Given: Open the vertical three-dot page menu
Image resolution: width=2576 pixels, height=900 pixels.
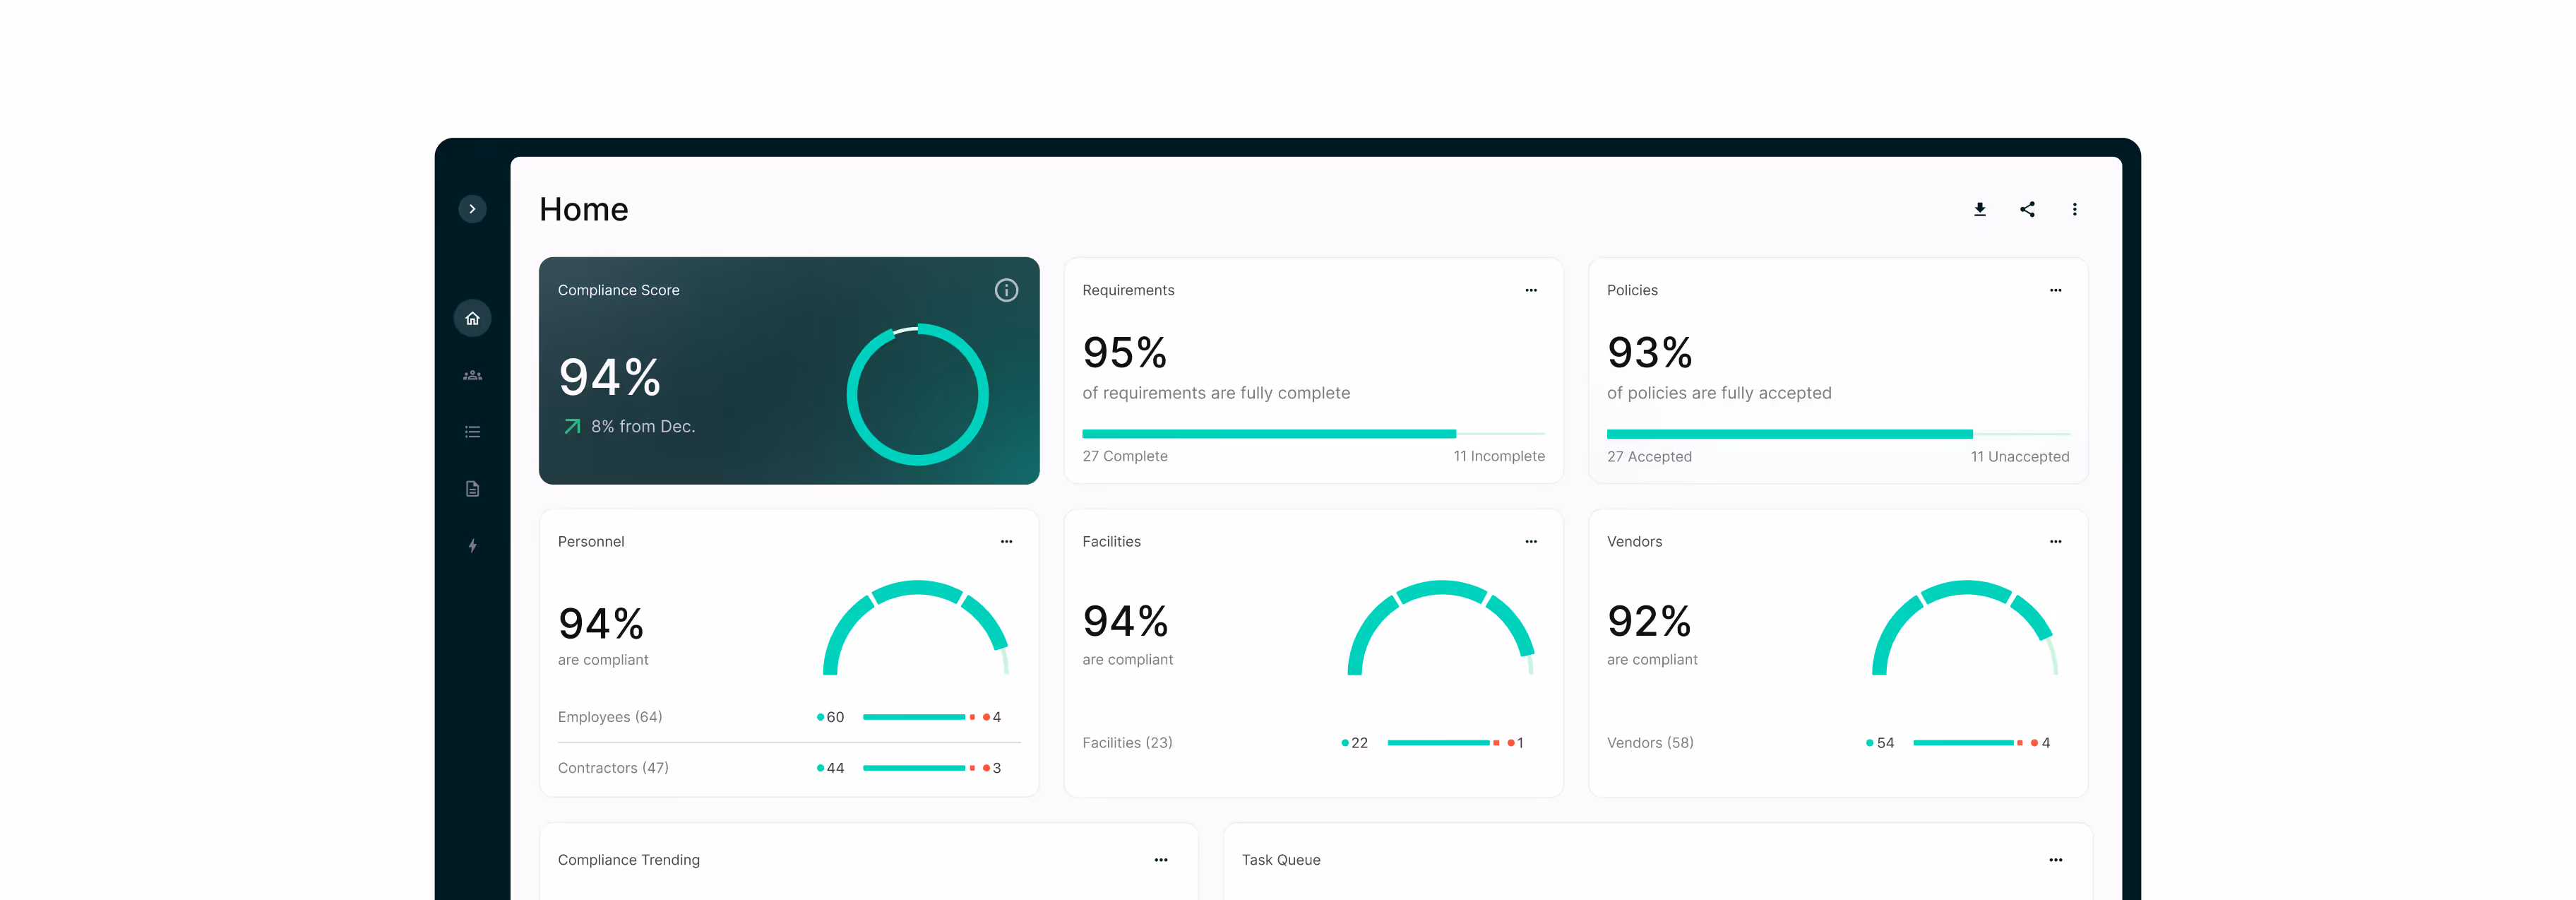Looking at the screenshot, I should tap(2074, 209).
